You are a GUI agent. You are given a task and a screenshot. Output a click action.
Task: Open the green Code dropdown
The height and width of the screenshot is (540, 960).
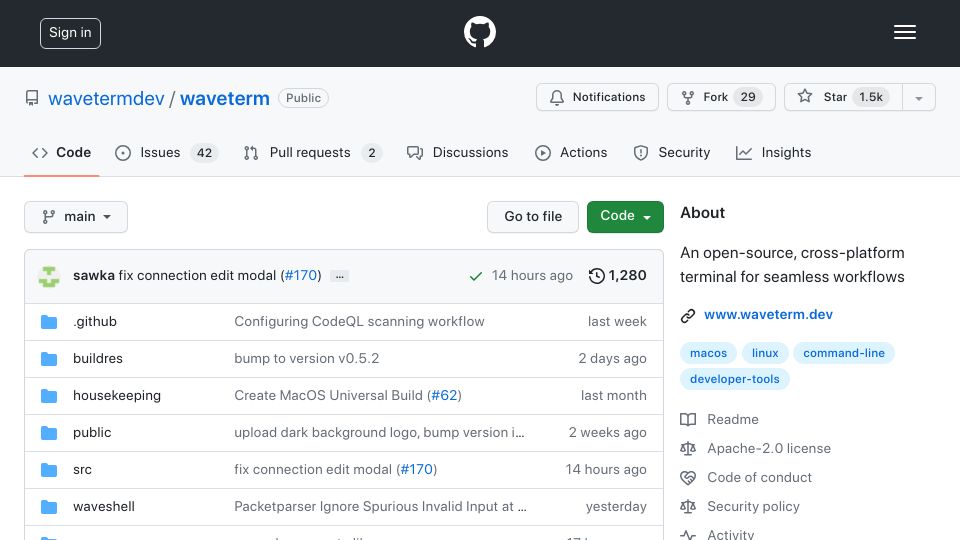coord(625,217)
